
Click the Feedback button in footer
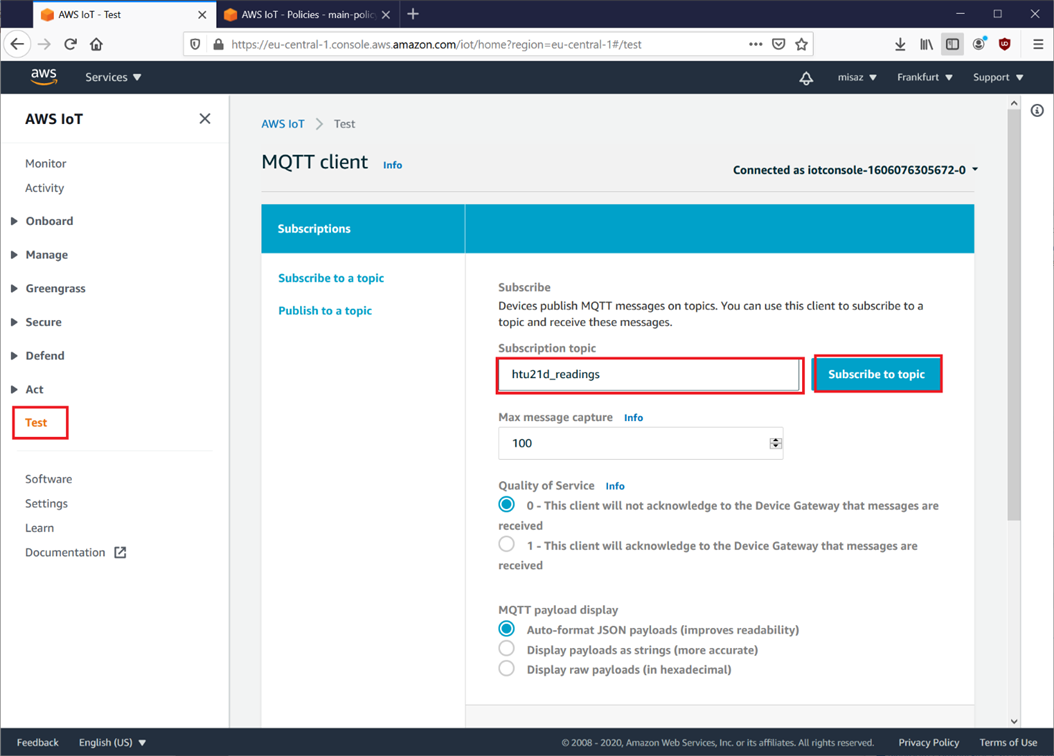[38, 743]
